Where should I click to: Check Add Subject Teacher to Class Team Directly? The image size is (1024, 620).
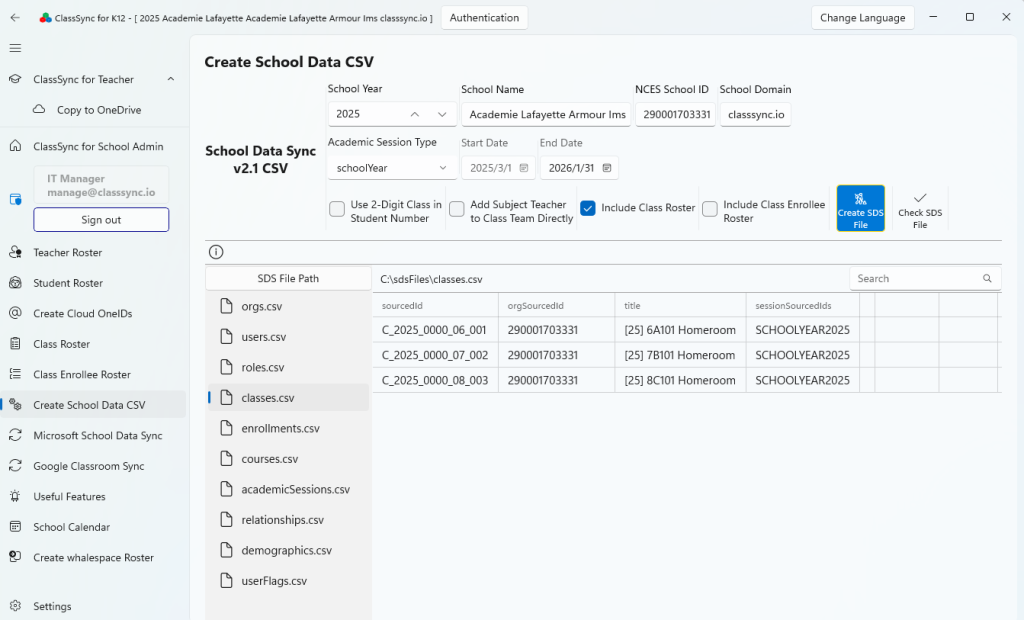coord(457,209)
